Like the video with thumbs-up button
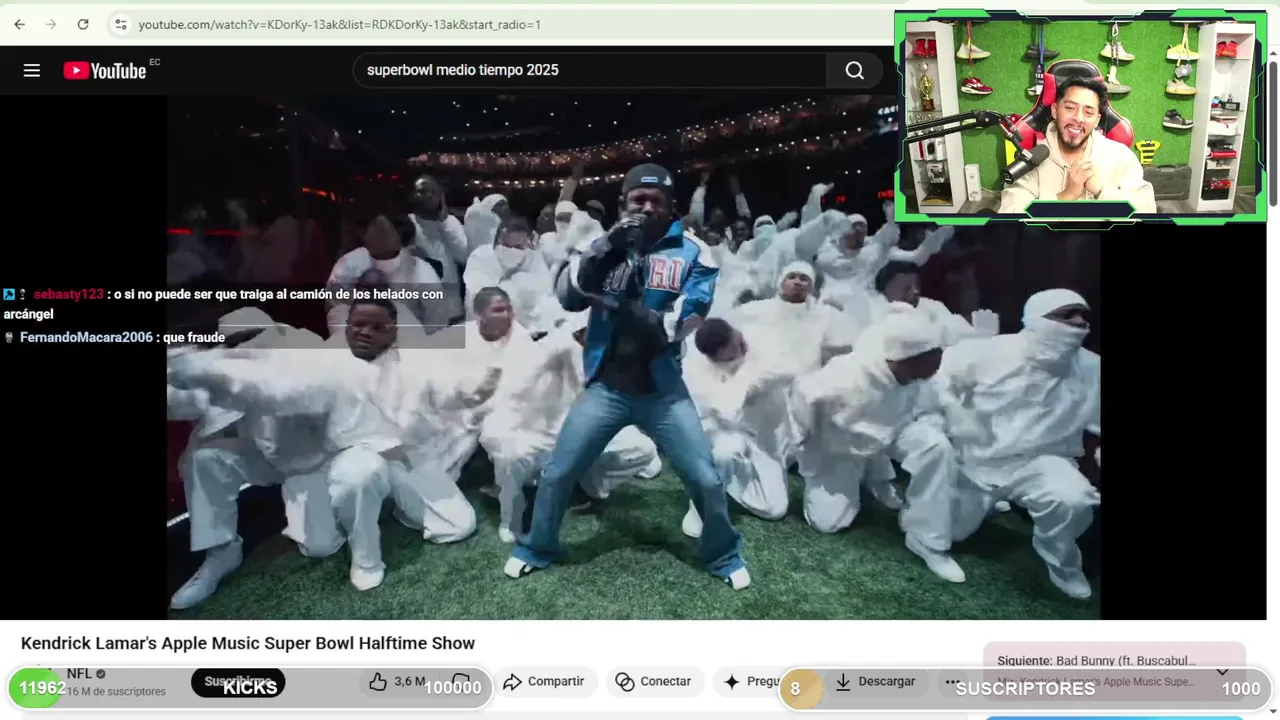 click(397, 682)
